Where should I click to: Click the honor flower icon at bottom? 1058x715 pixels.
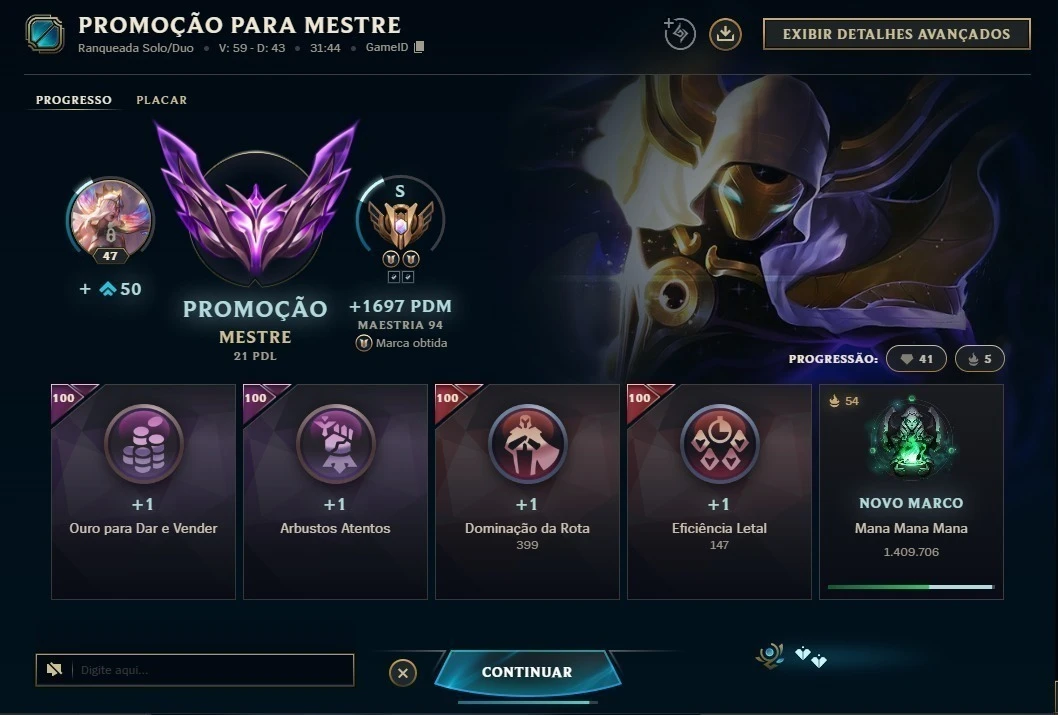pos(770,656)
